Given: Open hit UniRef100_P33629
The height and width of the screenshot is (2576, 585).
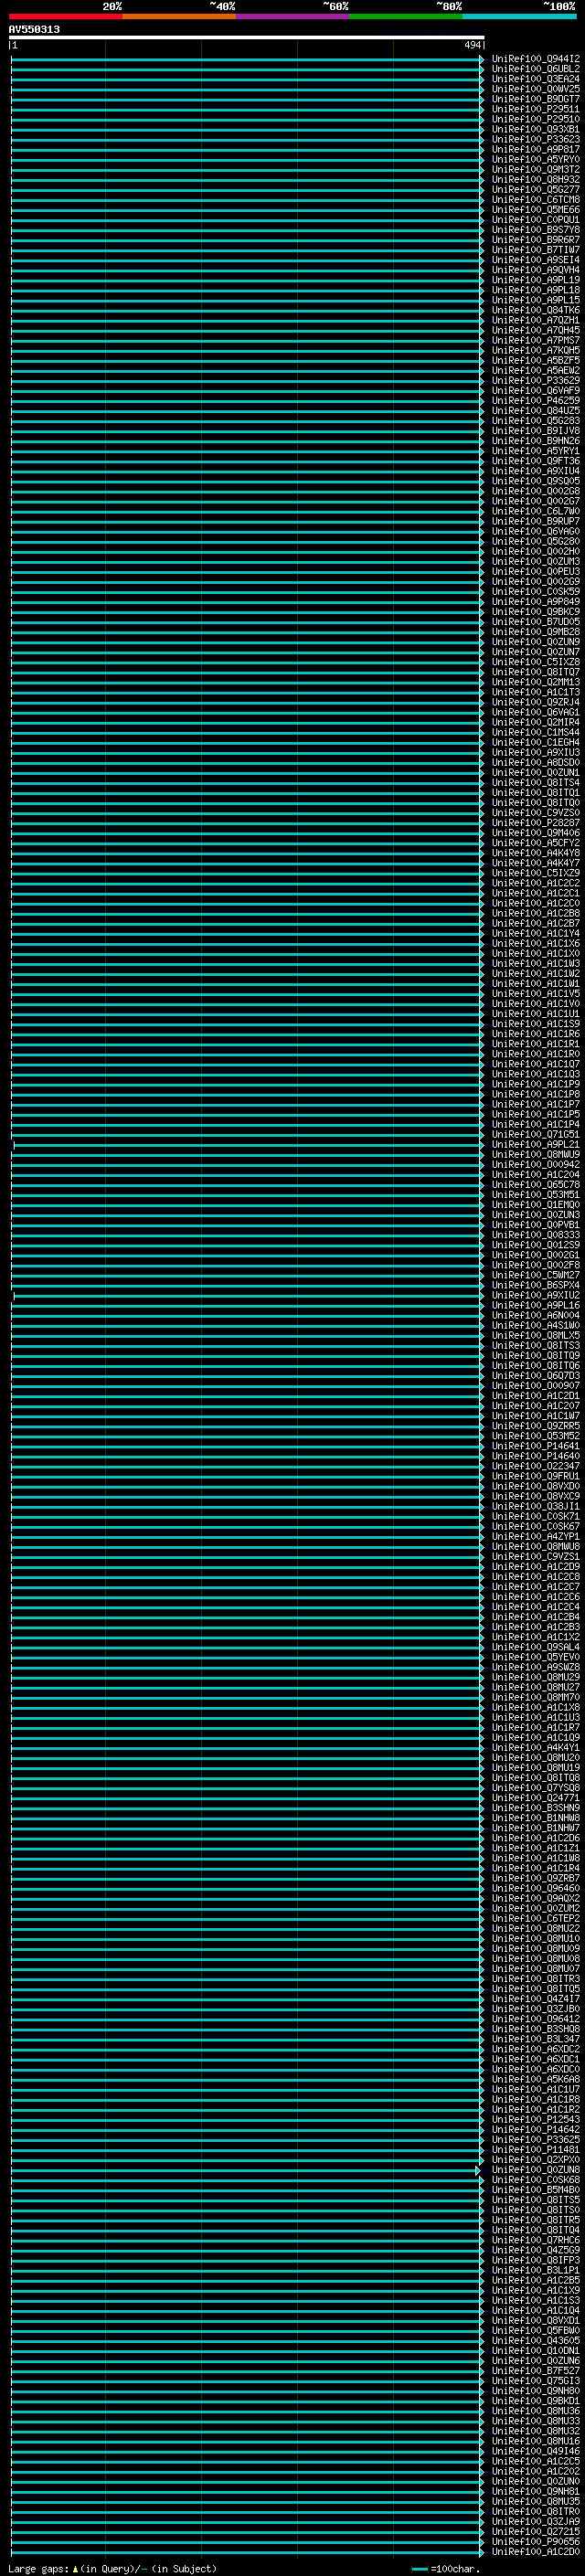Looking at the screenshot, I should click(x=536, y=380).
